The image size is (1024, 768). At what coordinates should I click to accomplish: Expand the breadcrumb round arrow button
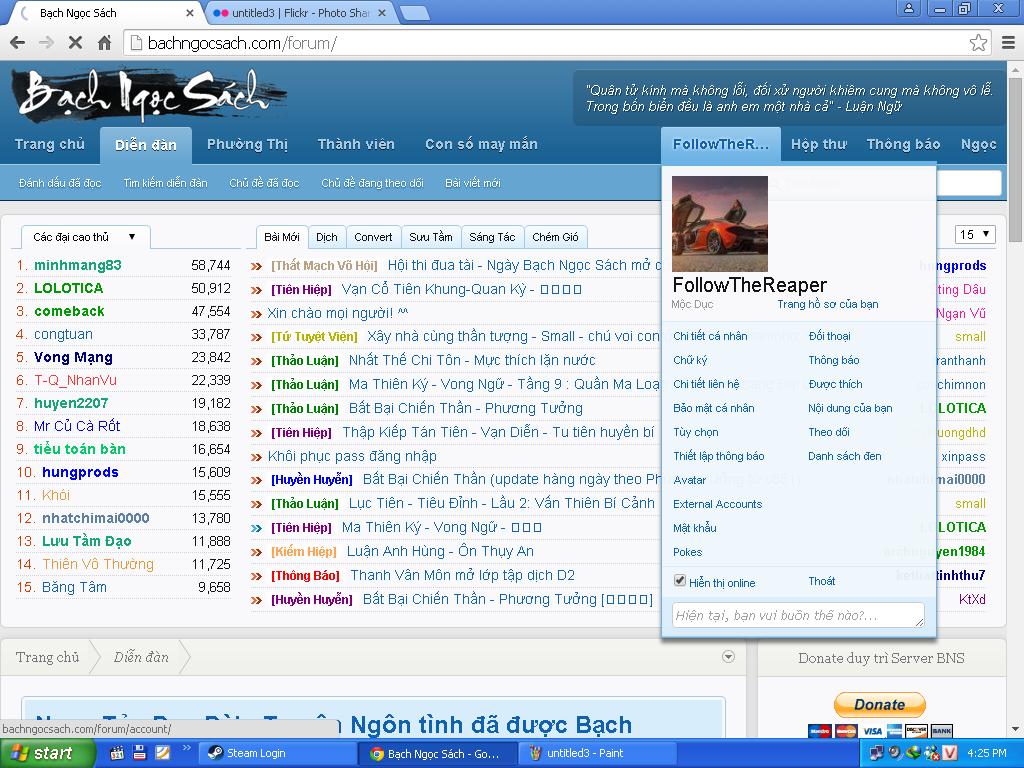tap(728, 657)
